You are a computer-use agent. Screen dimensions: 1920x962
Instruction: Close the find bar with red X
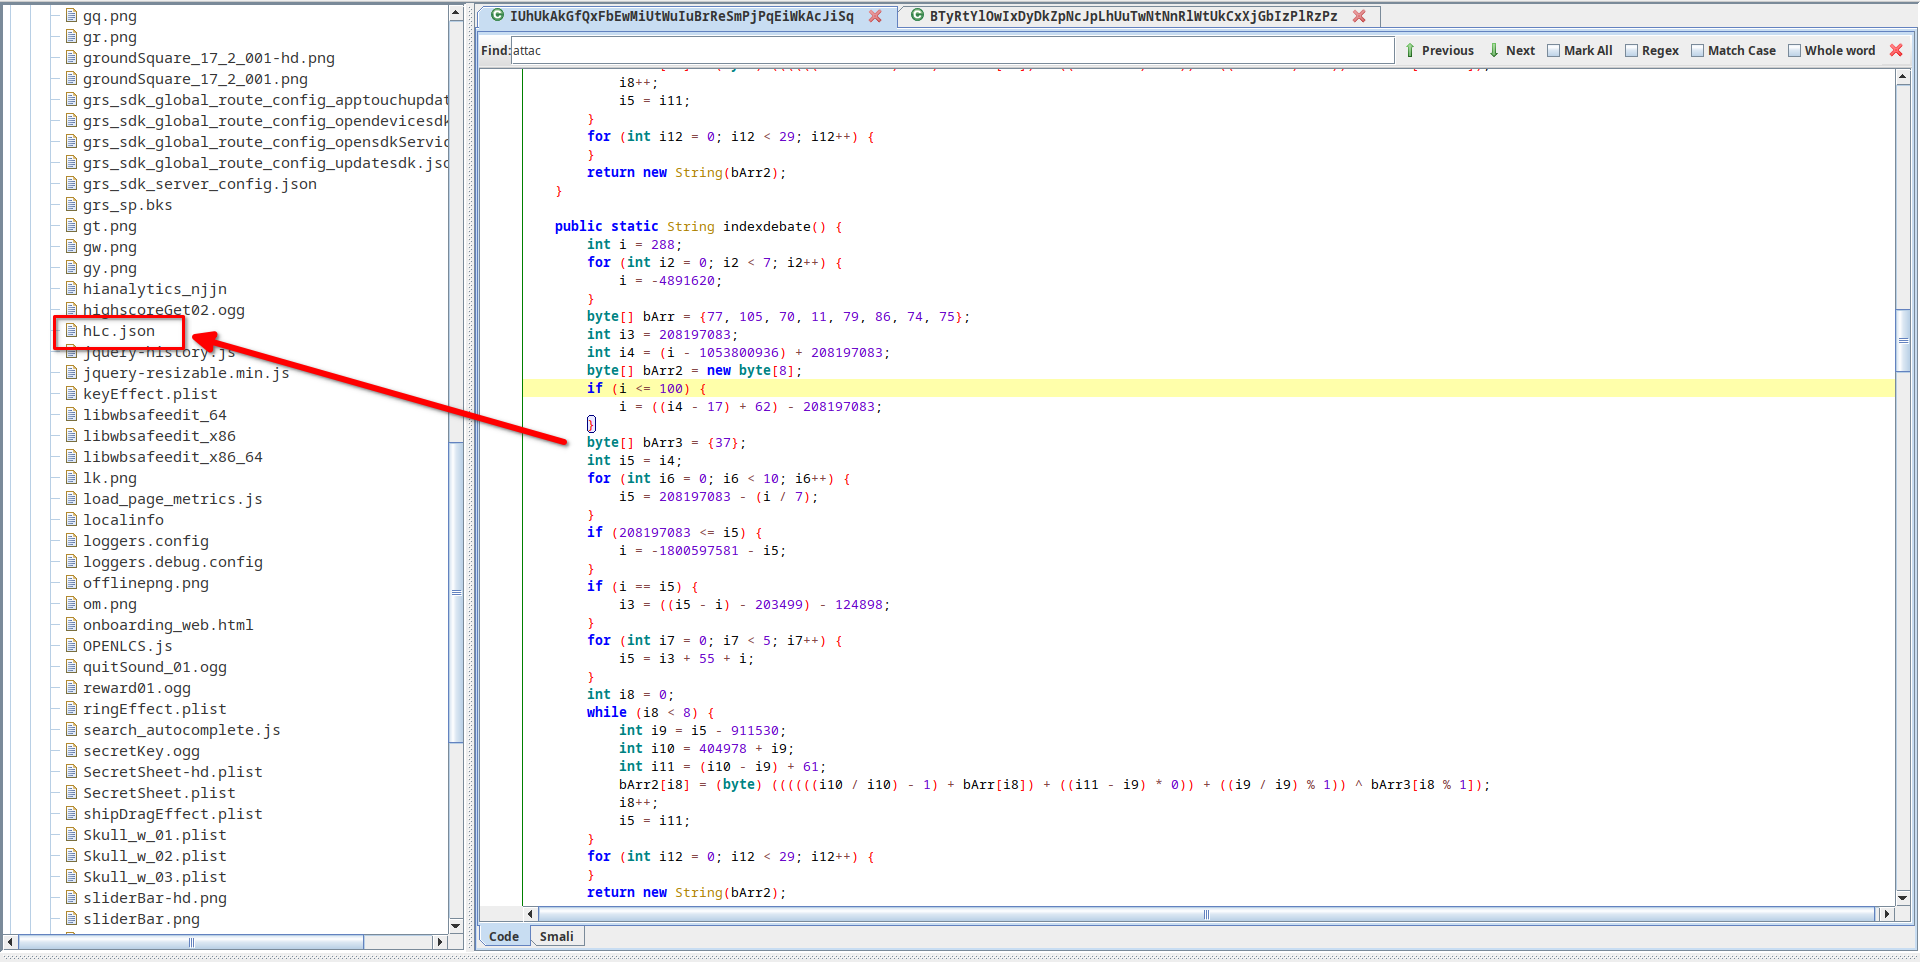pos(1896,50)
